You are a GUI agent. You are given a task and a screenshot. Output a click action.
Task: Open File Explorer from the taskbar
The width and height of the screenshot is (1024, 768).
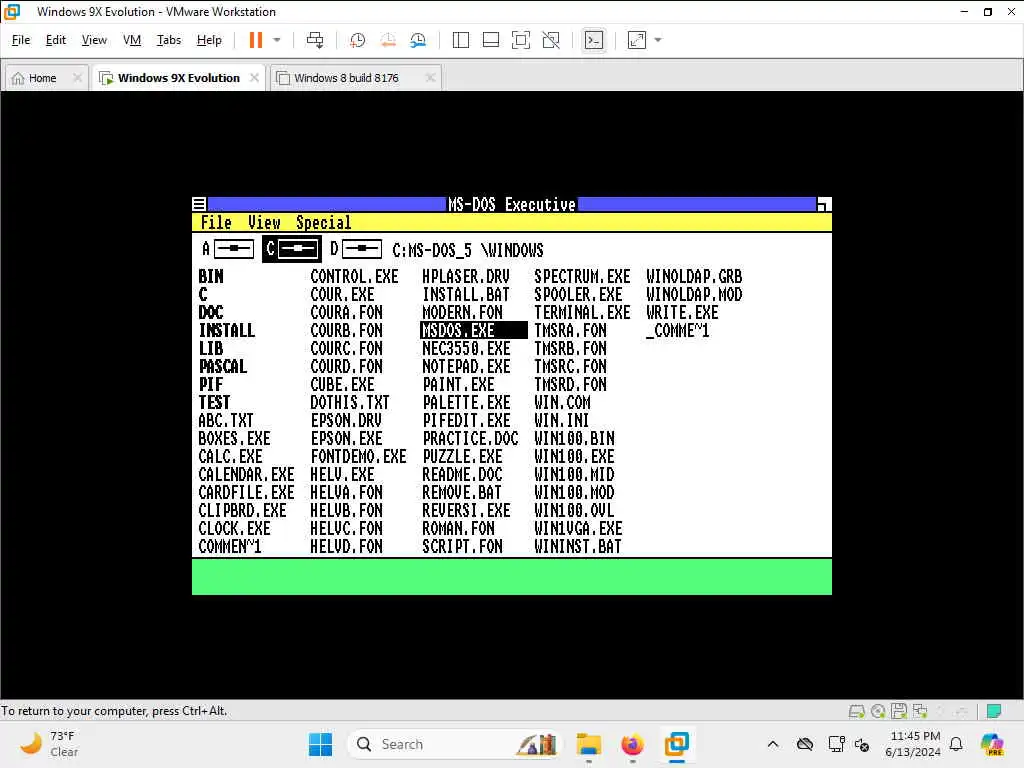(588, 744)
